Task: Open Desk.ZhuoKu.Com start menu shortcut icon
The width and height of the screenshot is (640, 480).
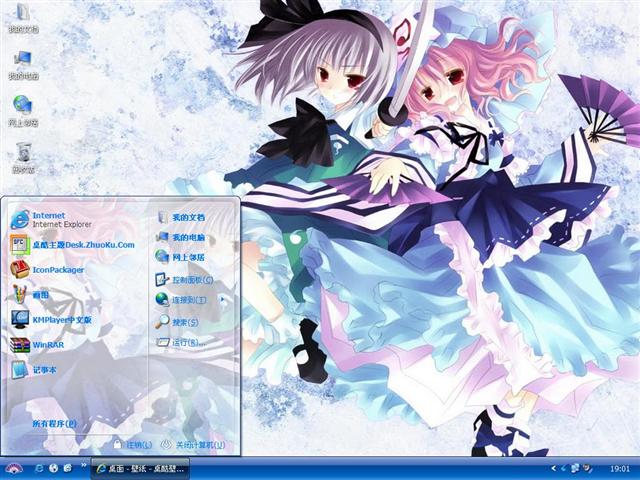Action: [20, 245]
